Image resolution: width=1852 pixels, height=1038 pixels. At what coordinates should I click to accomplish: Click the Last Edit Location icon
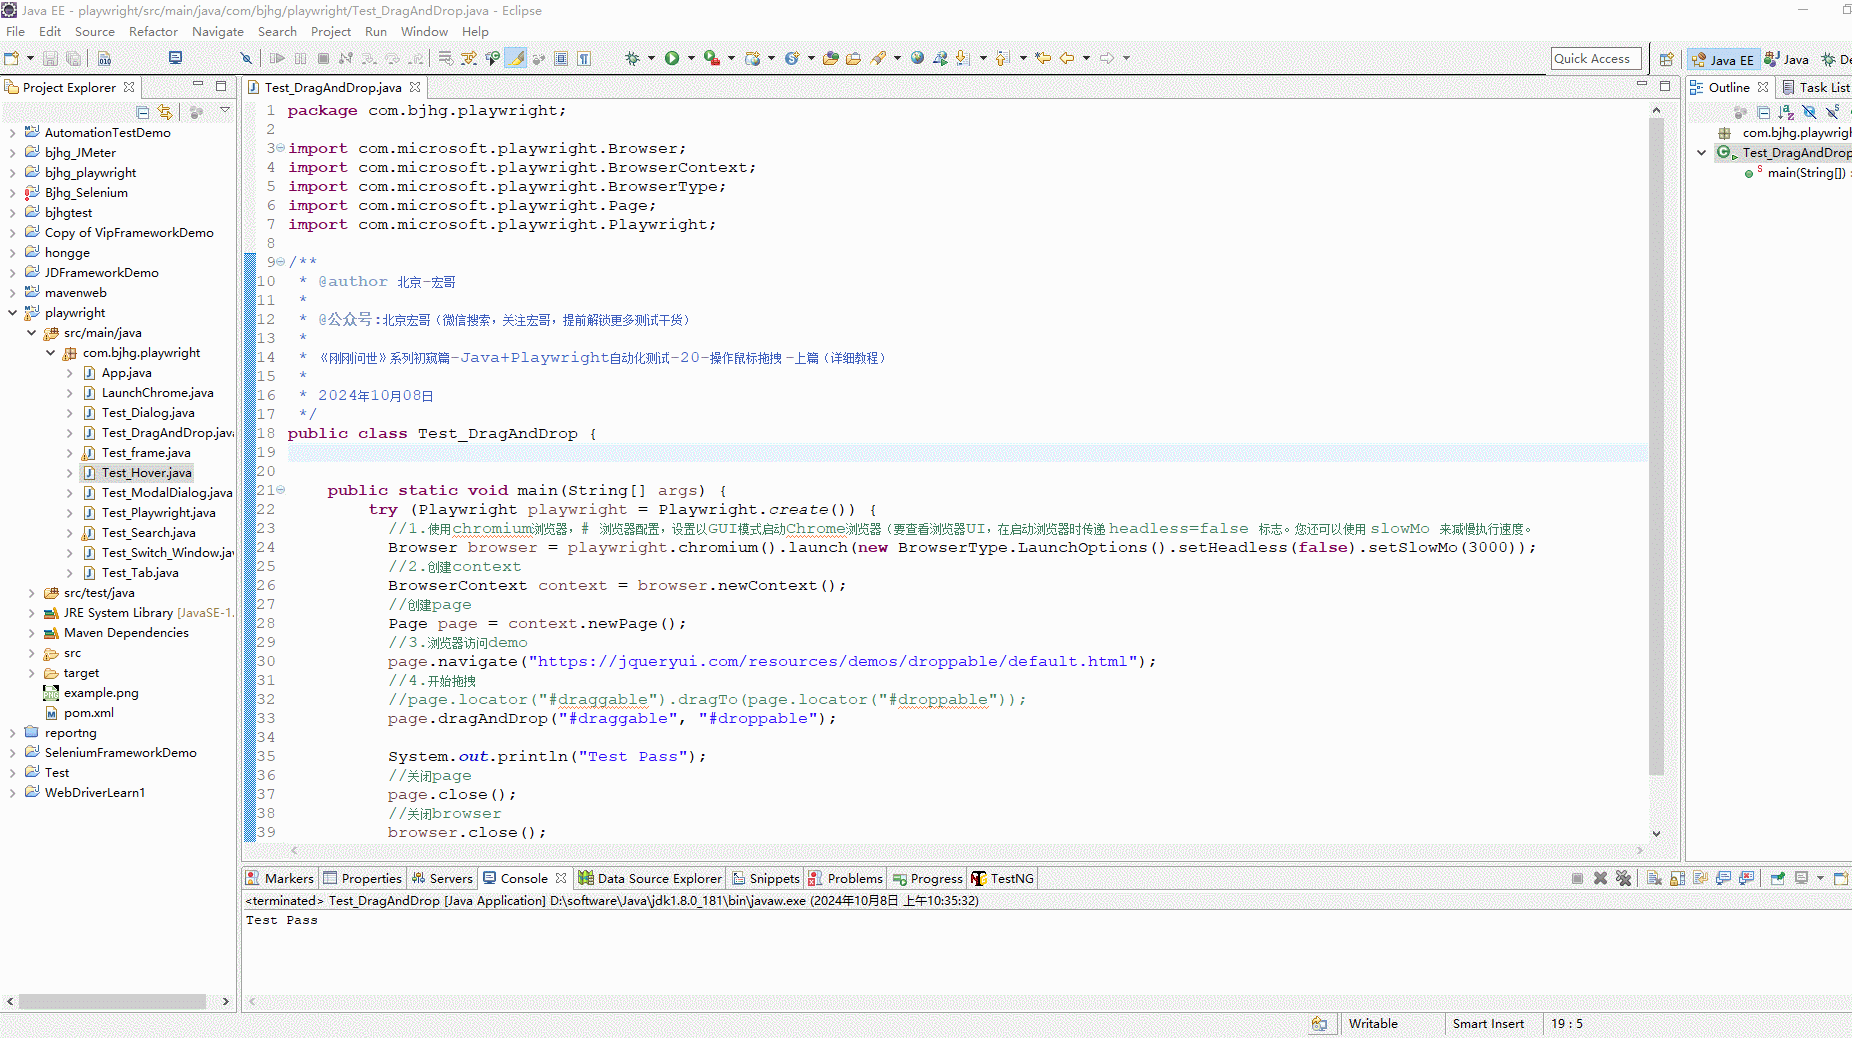pos(1043,58)
